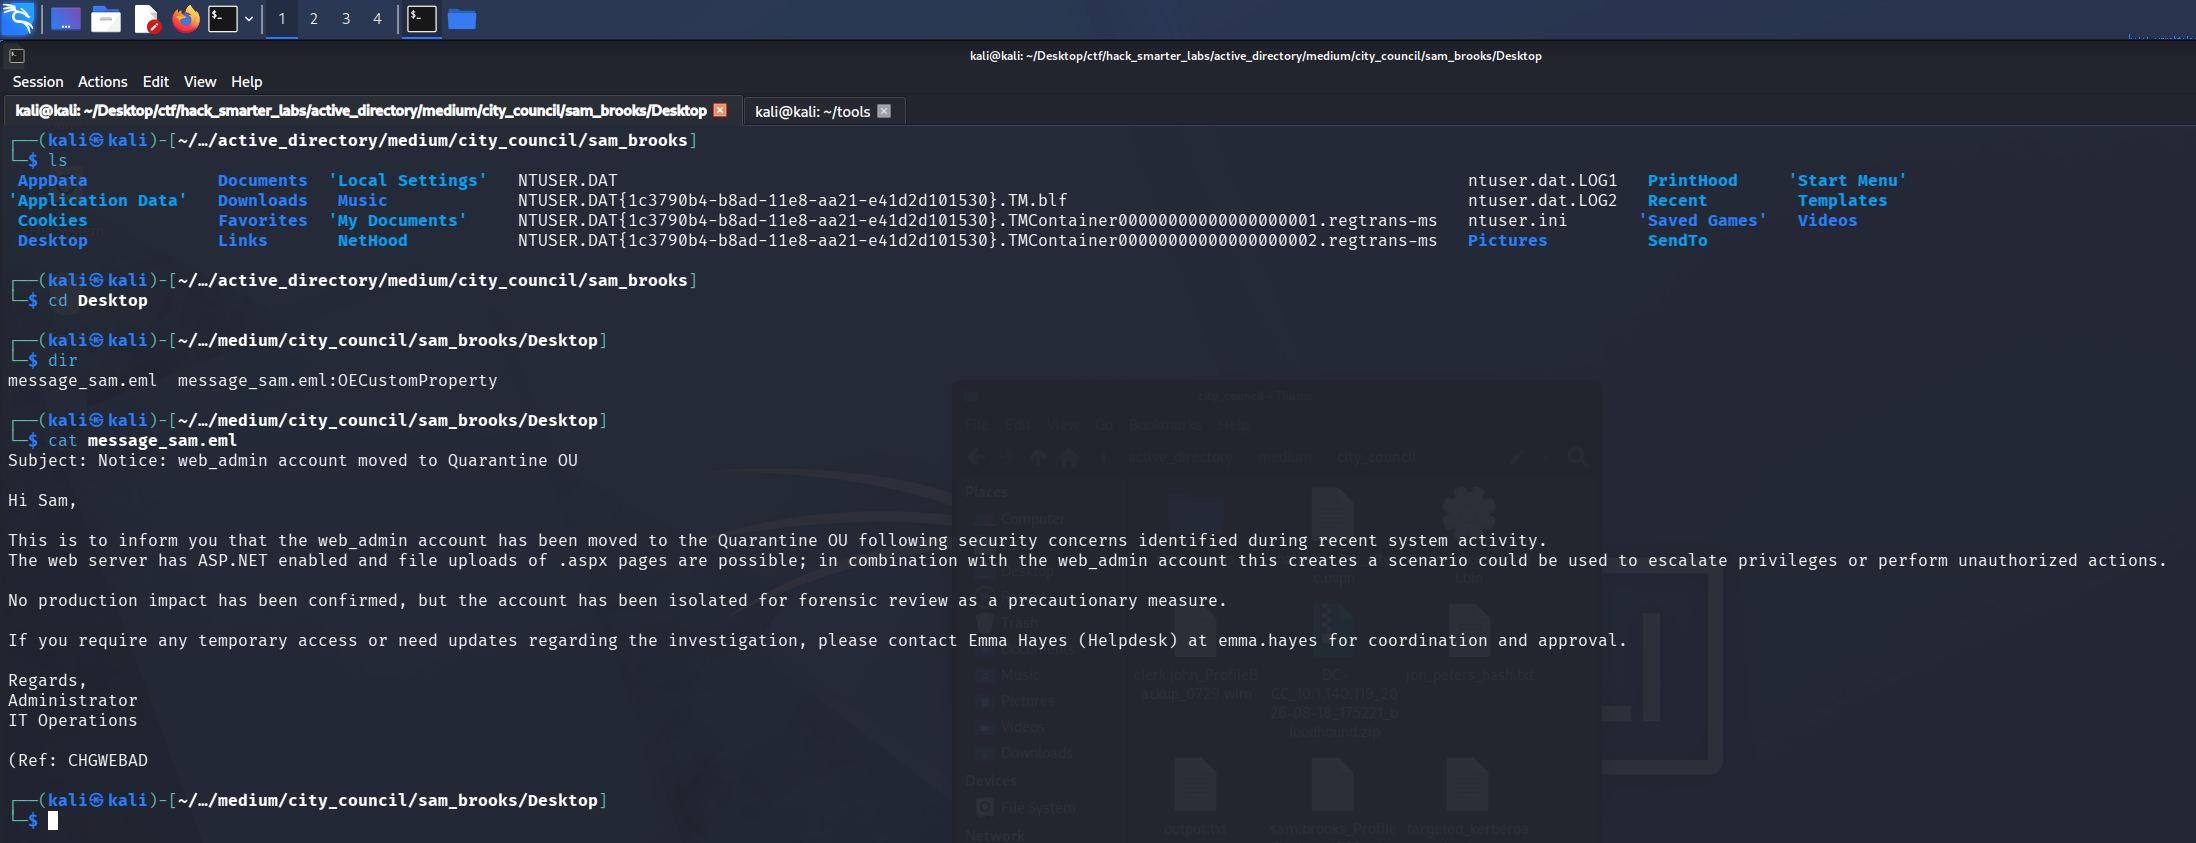Click message_sam.eml:OECustomProperty in dir output
The height and width of the screenshot is (843, 2196).
pyautogui.click(x=338, y=381)
